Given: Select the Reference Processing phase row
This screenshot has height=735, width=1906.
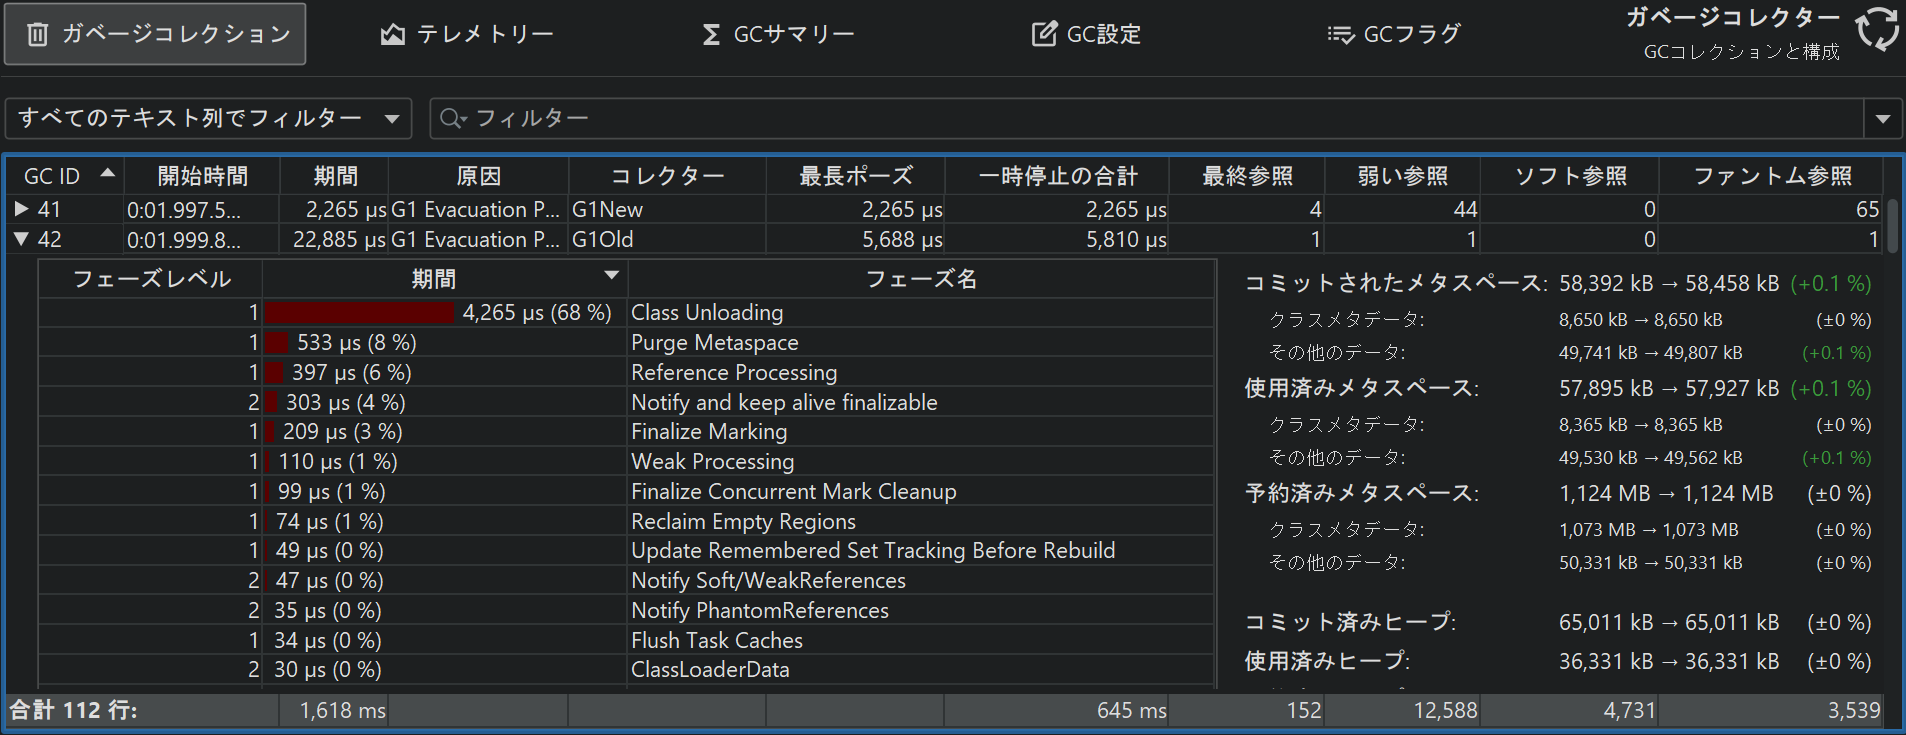Looking at the screenshot, I should [x=734, y=373].
